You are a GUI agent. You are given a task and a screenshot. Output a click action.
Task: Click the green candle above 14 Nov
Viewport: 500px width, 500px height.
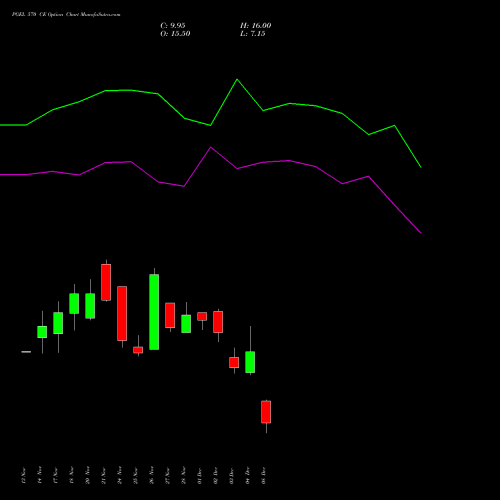(x=42, y=332)
